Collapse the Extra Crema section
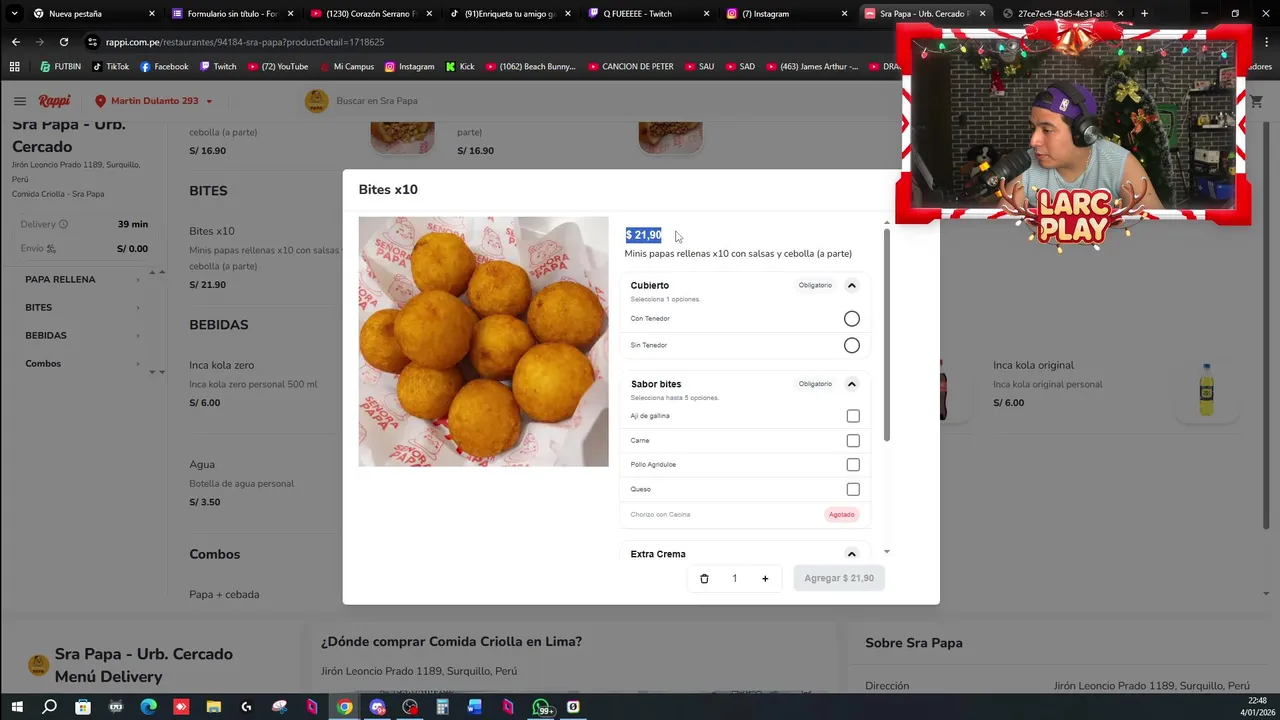The width and height of the screenshot is (1280, 720). pyautogui.click(x=852, y=554)
